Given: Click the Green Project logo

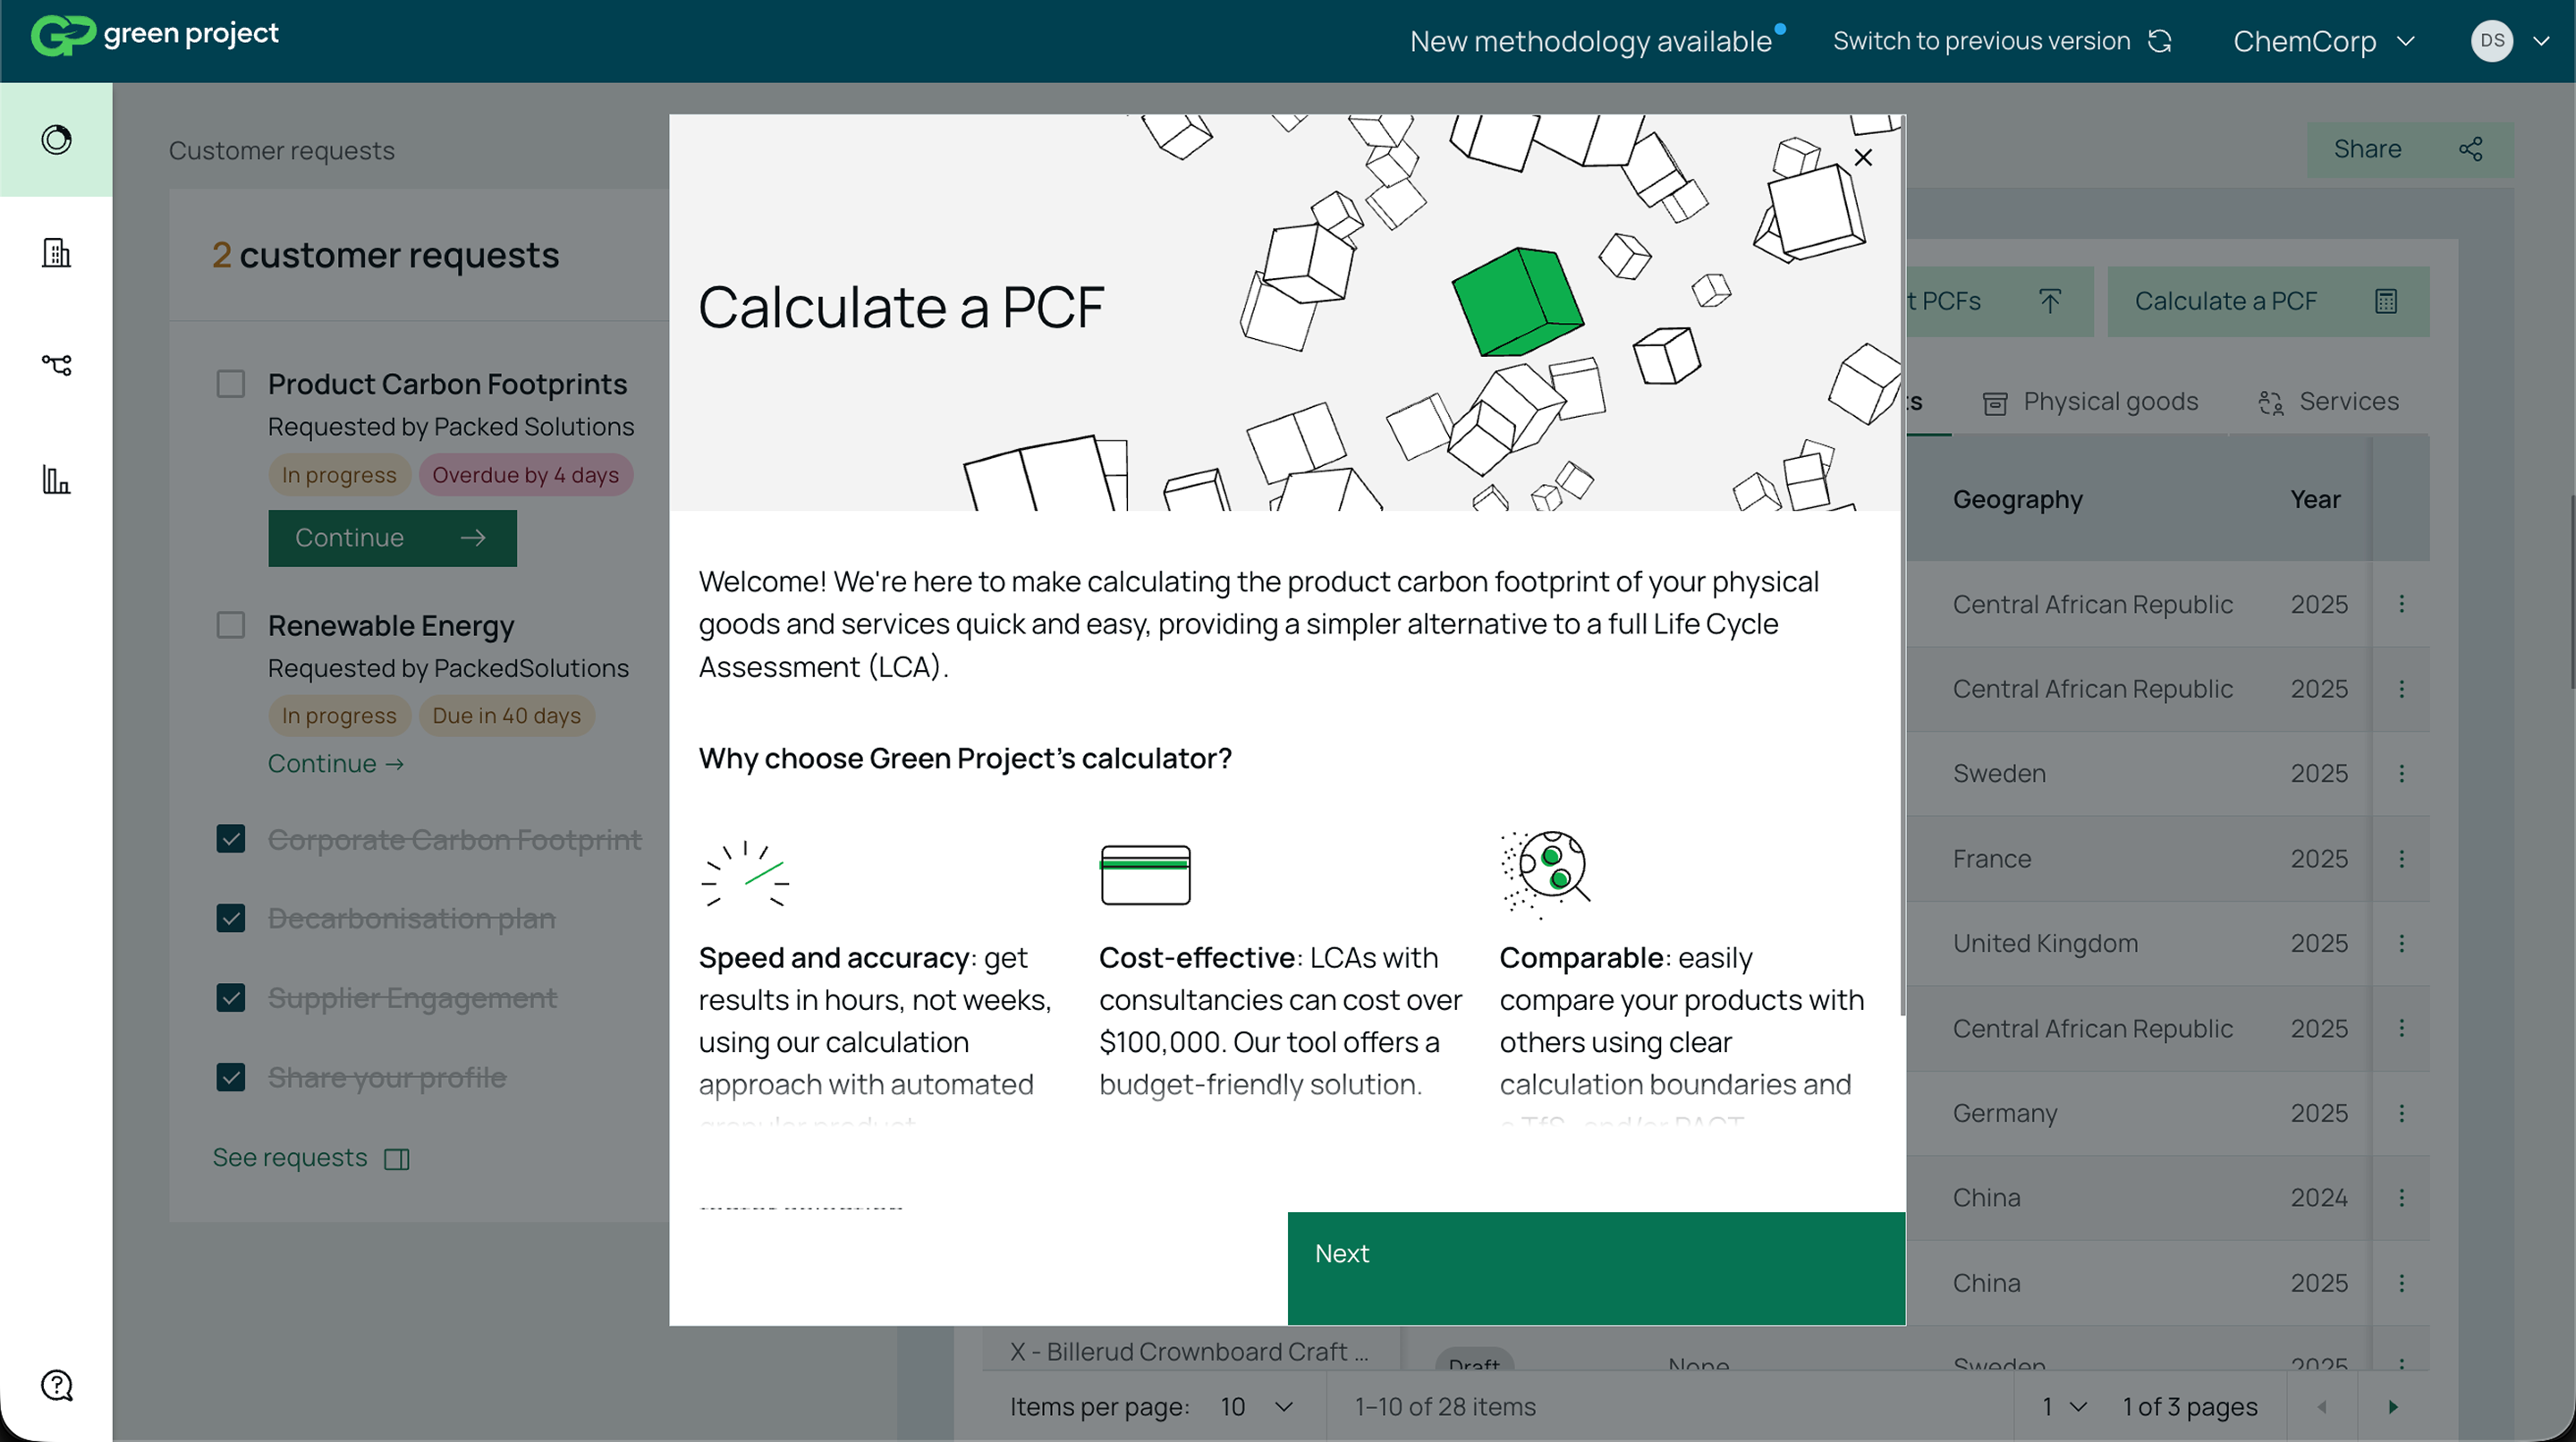Looking at the screenshot, I should coord(155,35).
